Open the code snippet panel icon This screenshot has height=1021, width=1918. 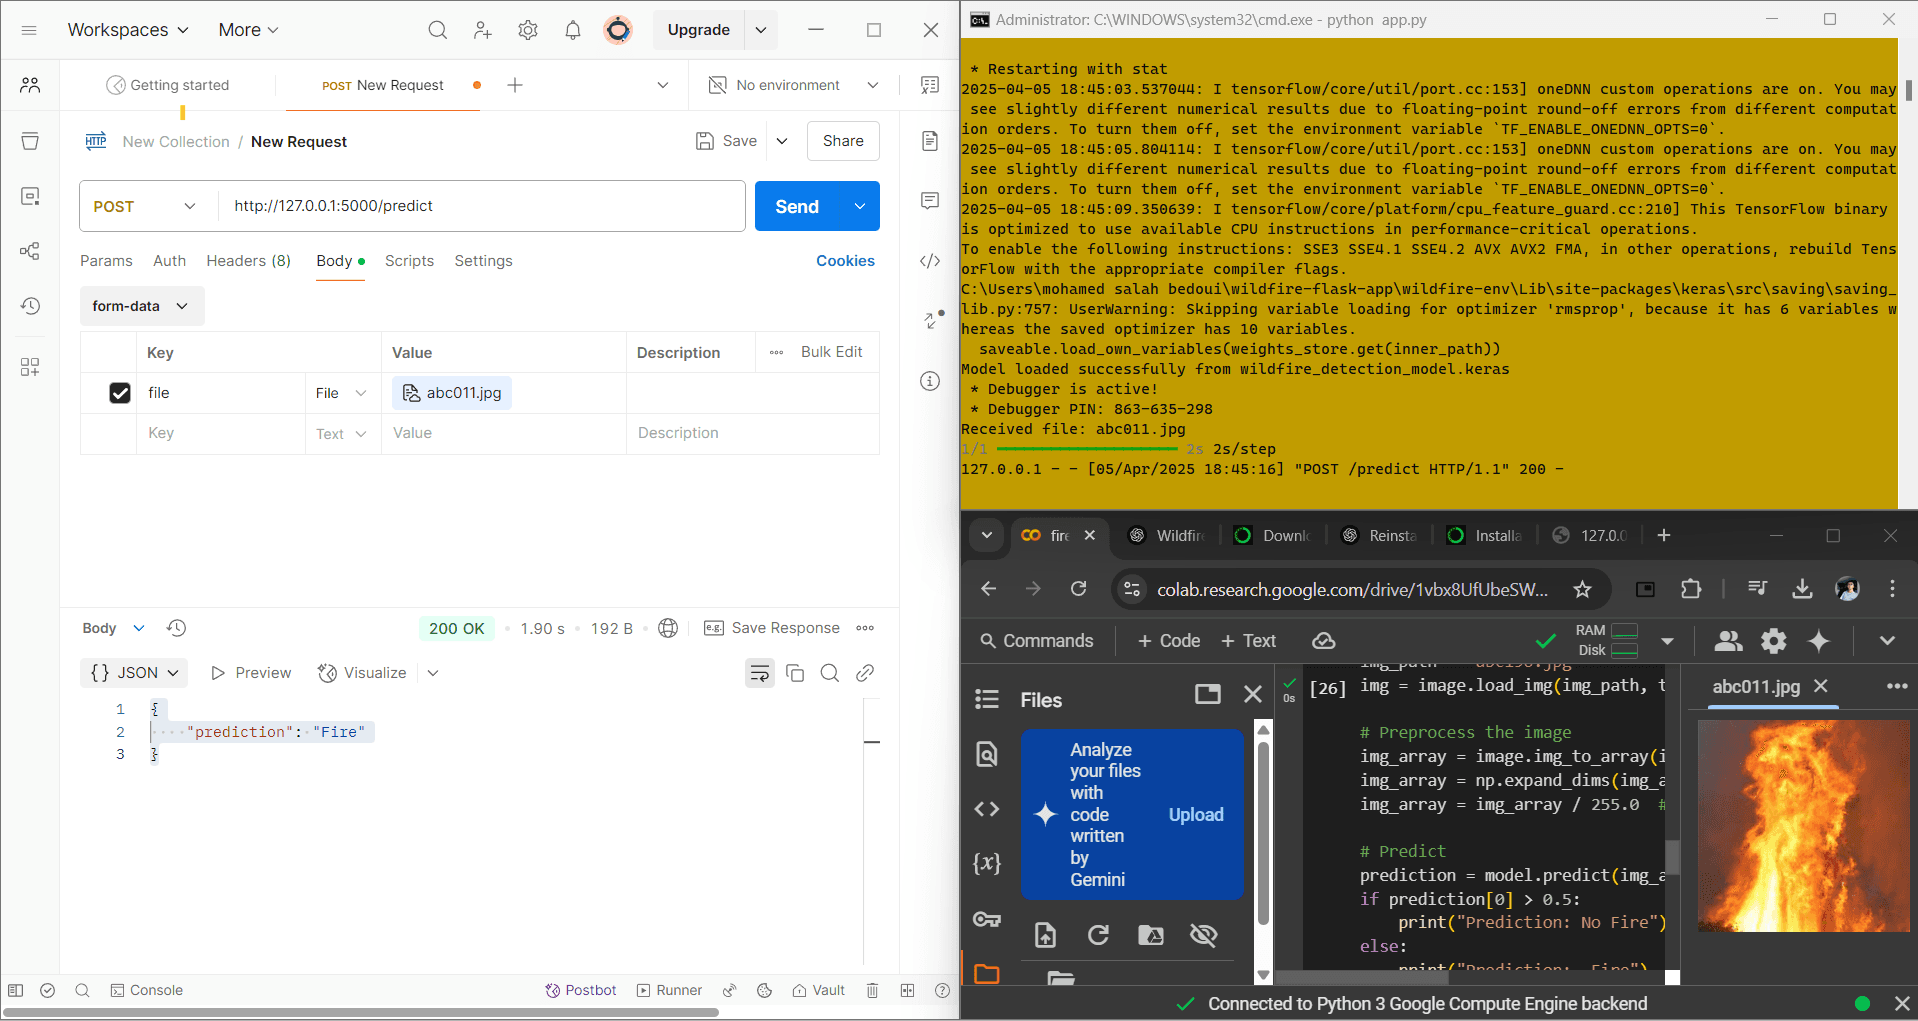coord(930,261)
